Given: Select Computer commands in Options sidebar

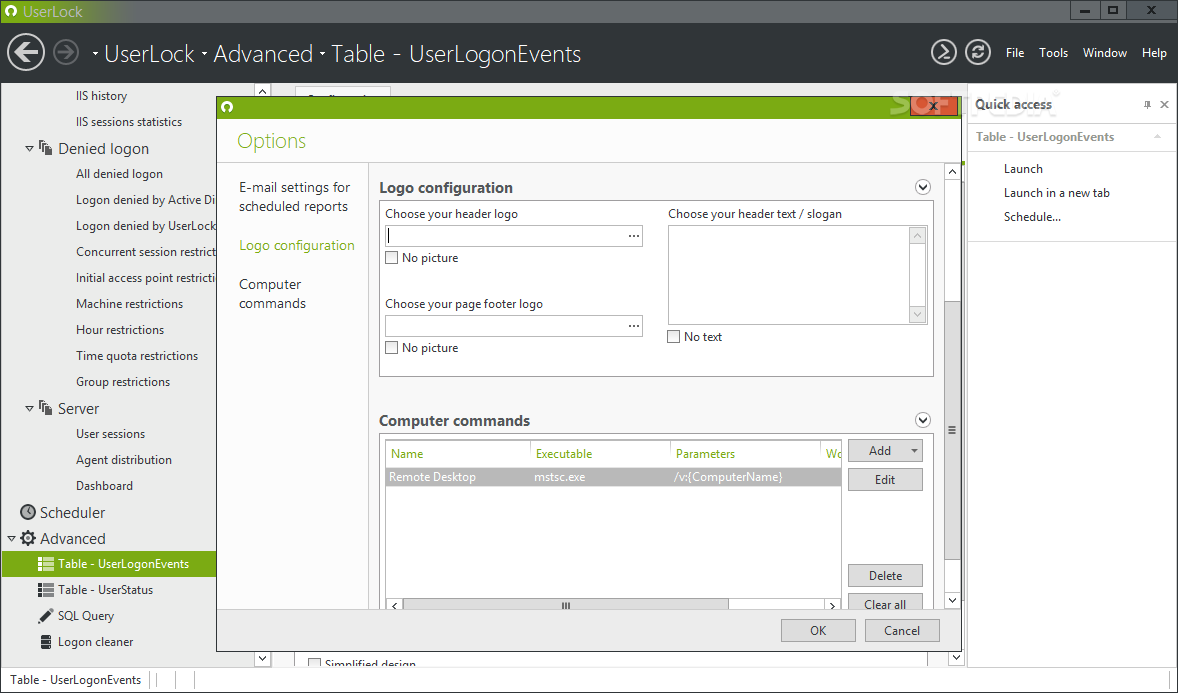Looking at the screenshot, I should point(272,294).
